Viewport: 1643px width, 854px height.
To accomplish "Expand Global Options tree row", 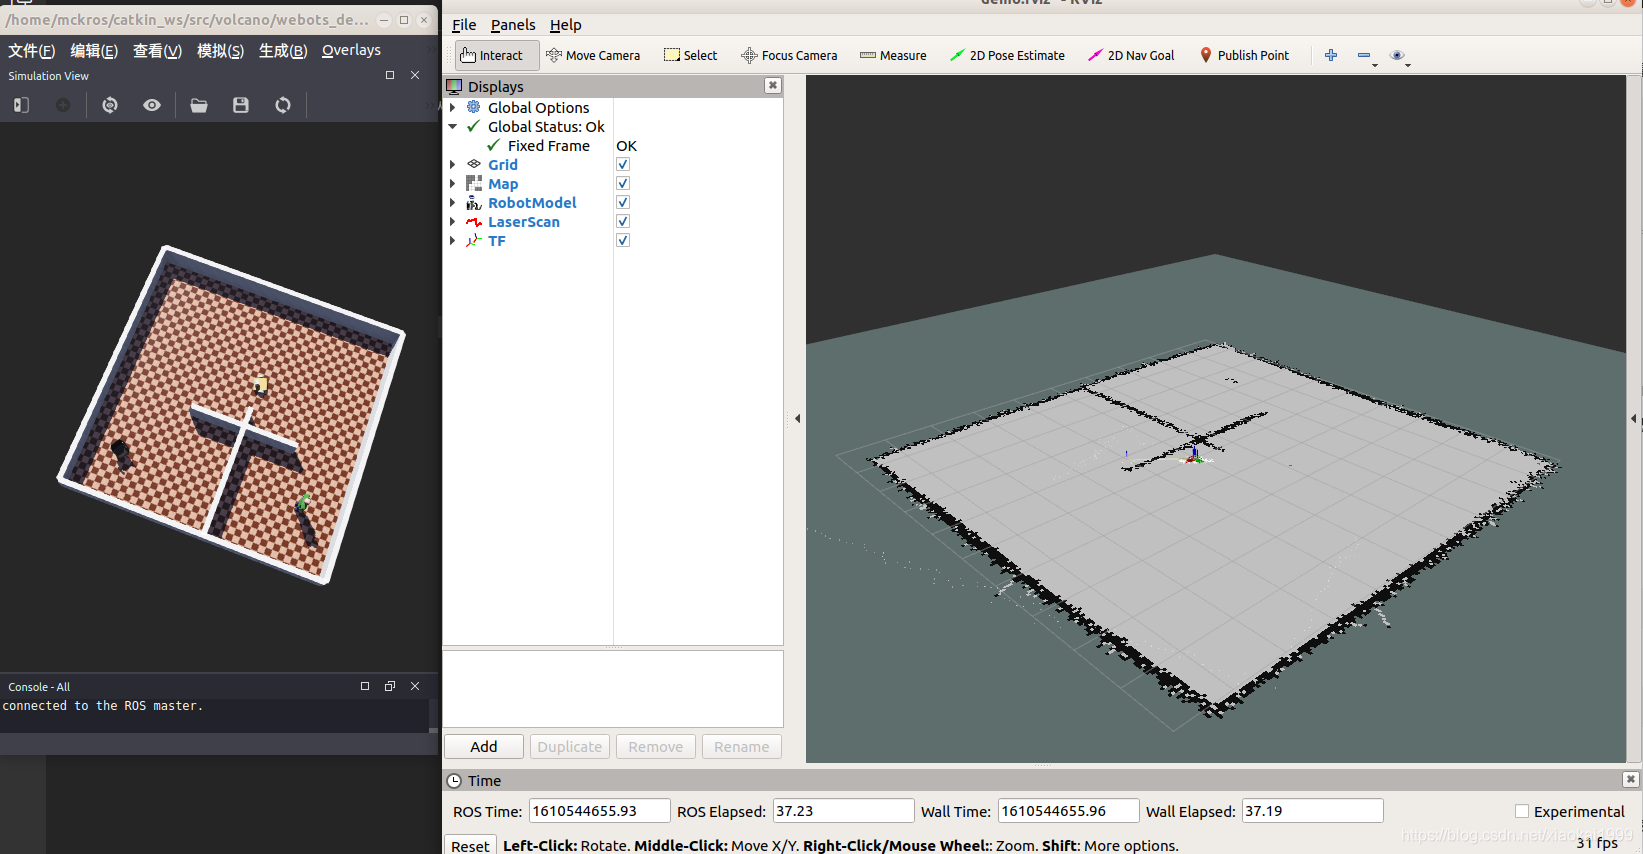I will point(453,108).
